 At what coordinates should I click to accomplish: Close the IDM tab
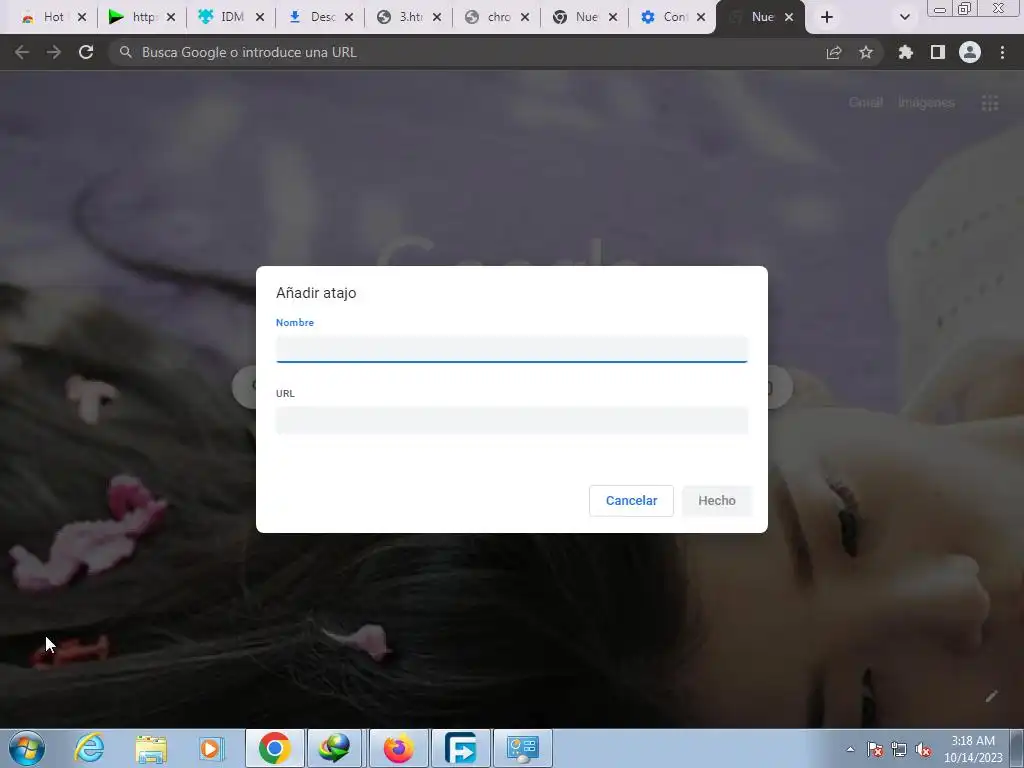click(x=260, y=17)
